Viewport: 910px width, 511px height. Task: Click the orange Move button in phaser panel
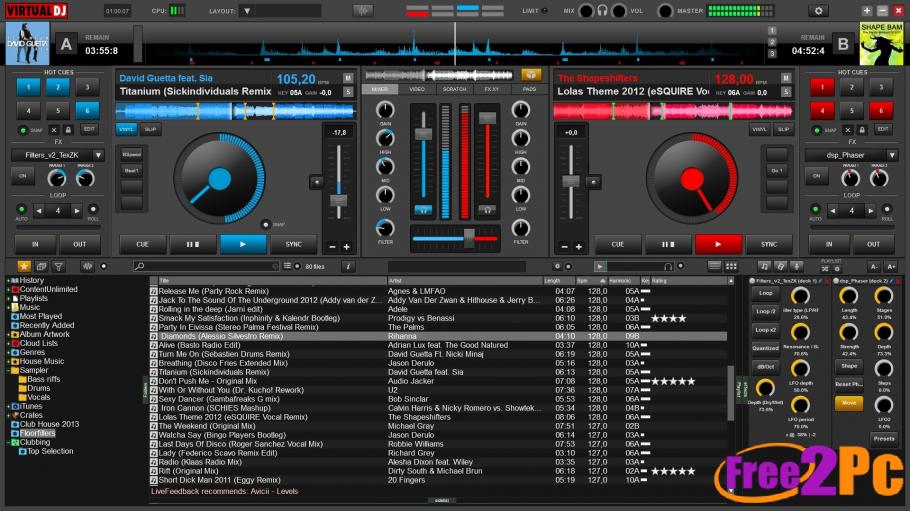[x=849, y=402]
